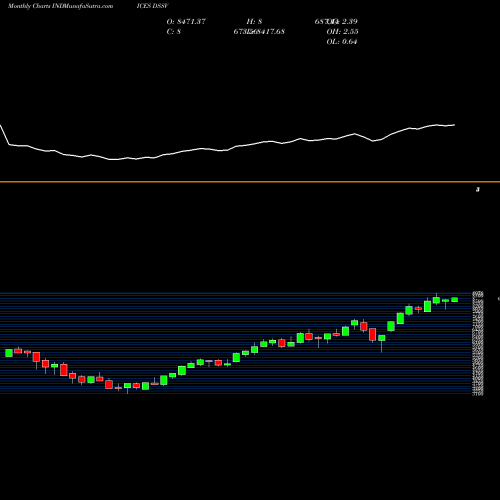The width and height of the screenshot is (500, 500).
Task: Click the 'OH: 2.55' readout
Action: pyautogui.click(x=342, y=31)
